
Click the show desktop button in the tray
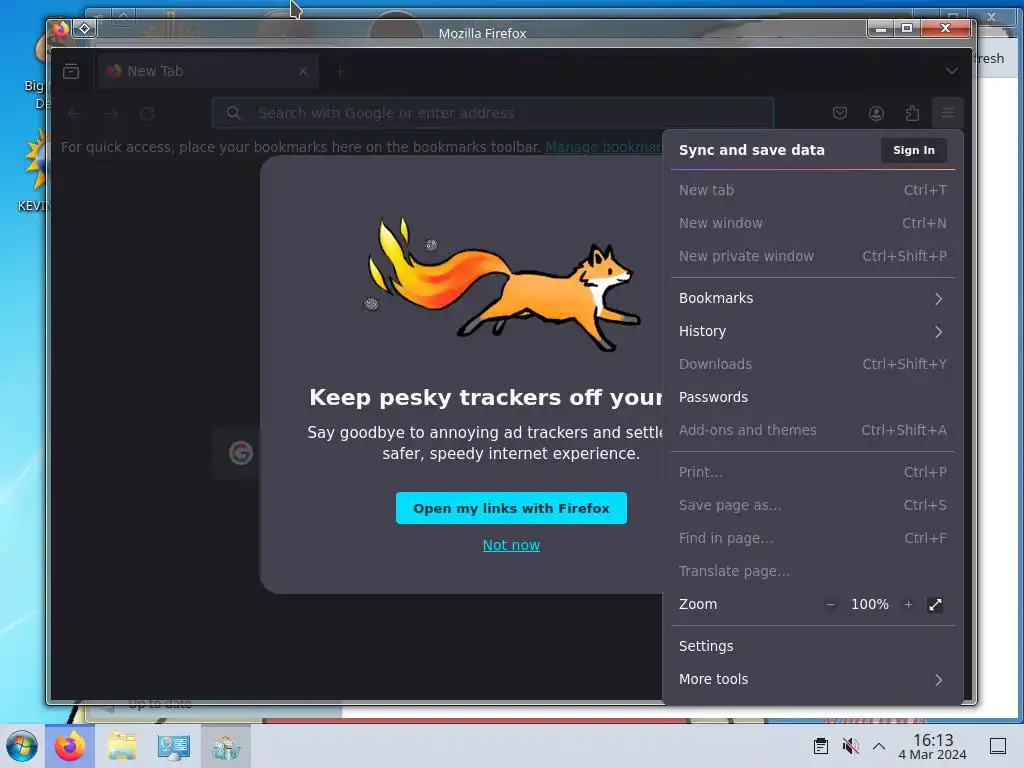(998, 746)
